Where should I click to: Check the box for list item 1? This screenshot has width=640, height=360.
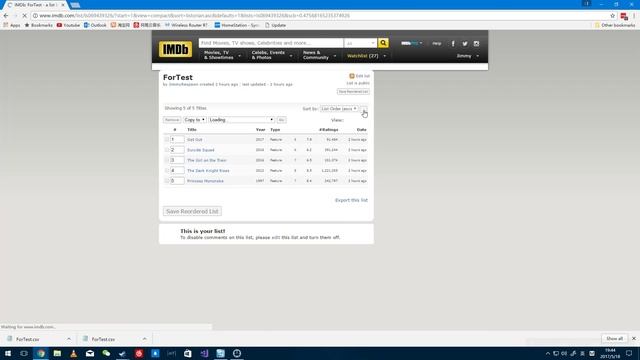point(167,140)
